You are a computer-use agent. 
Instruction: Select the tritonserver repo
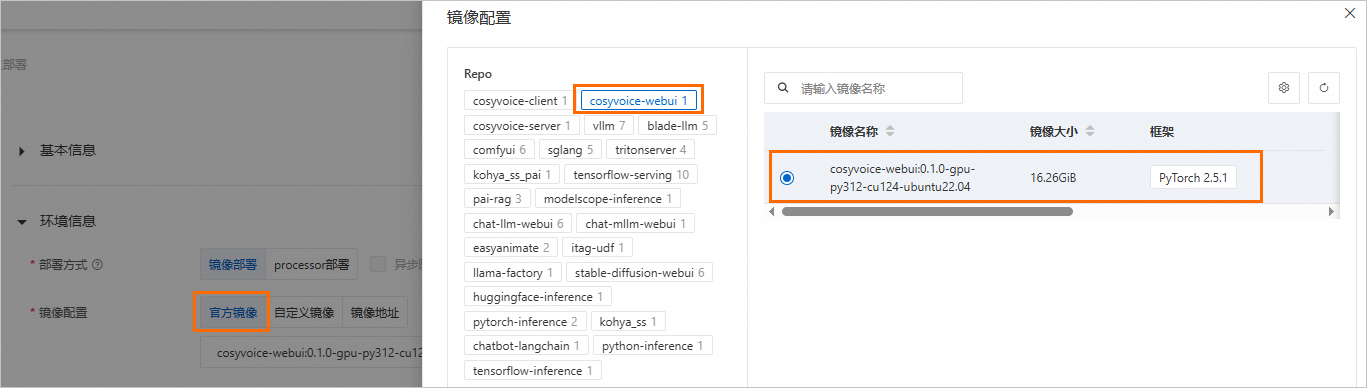tap(651, 150)
